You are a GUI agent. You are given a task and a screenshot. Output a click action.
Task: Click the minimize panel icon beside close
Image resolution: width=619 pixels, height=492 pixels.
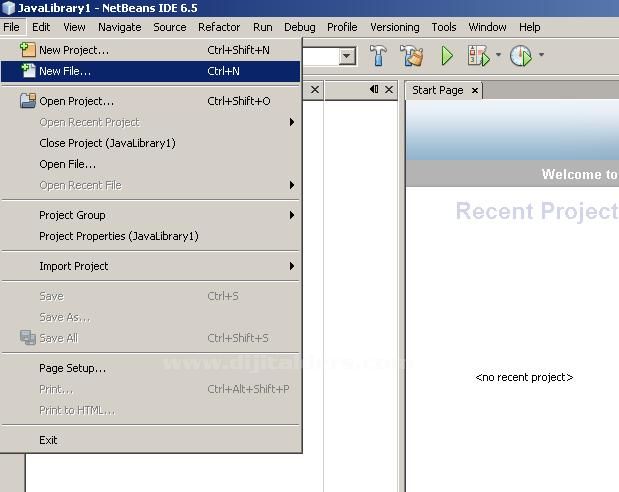[374, 89]
